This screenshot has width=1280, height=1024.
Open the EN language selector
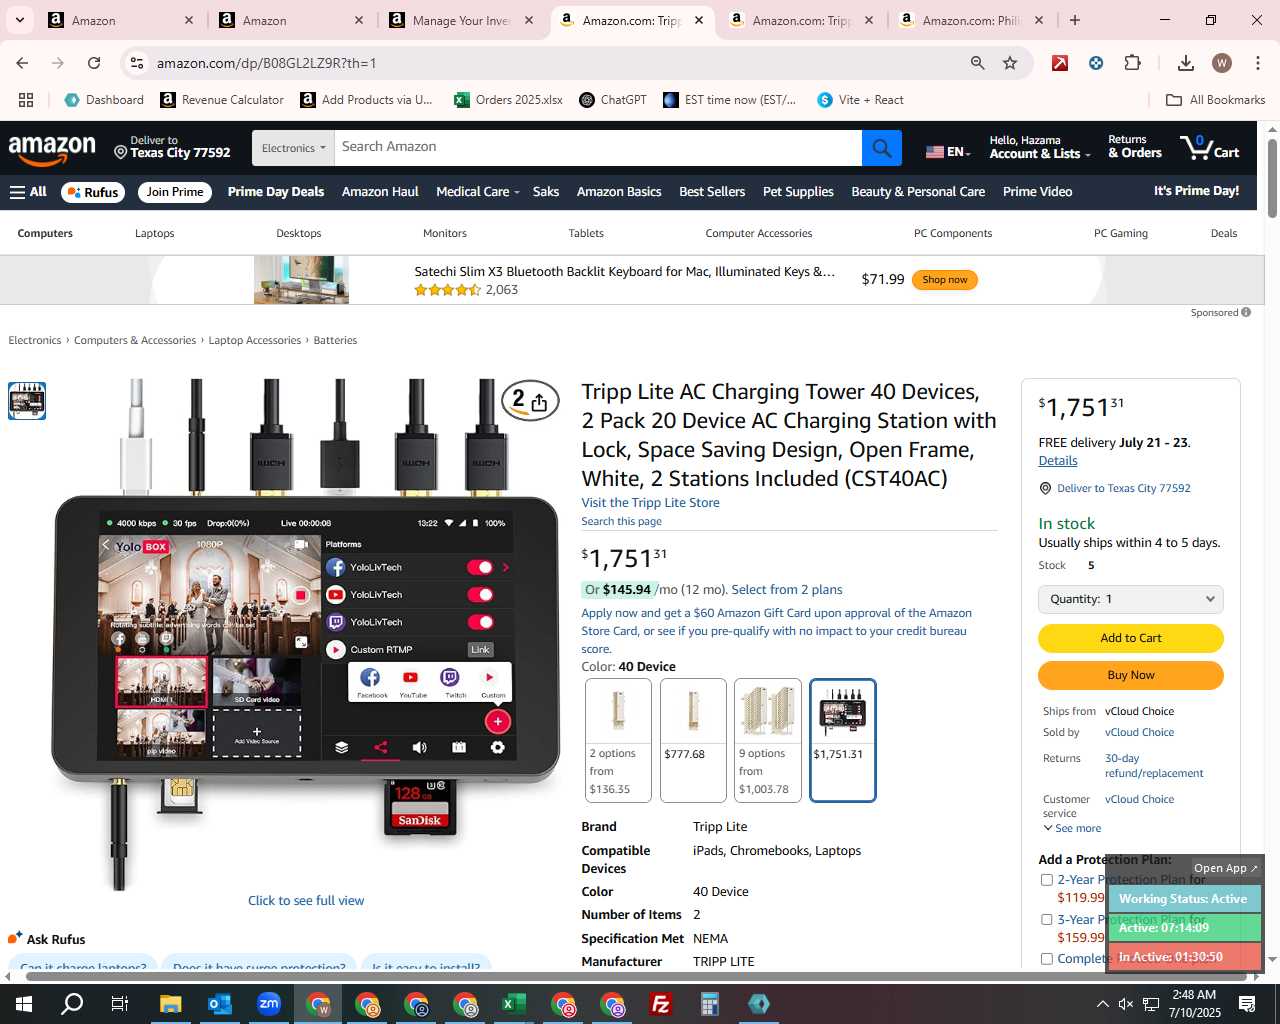pyautogui.click(x=948, y=152)
